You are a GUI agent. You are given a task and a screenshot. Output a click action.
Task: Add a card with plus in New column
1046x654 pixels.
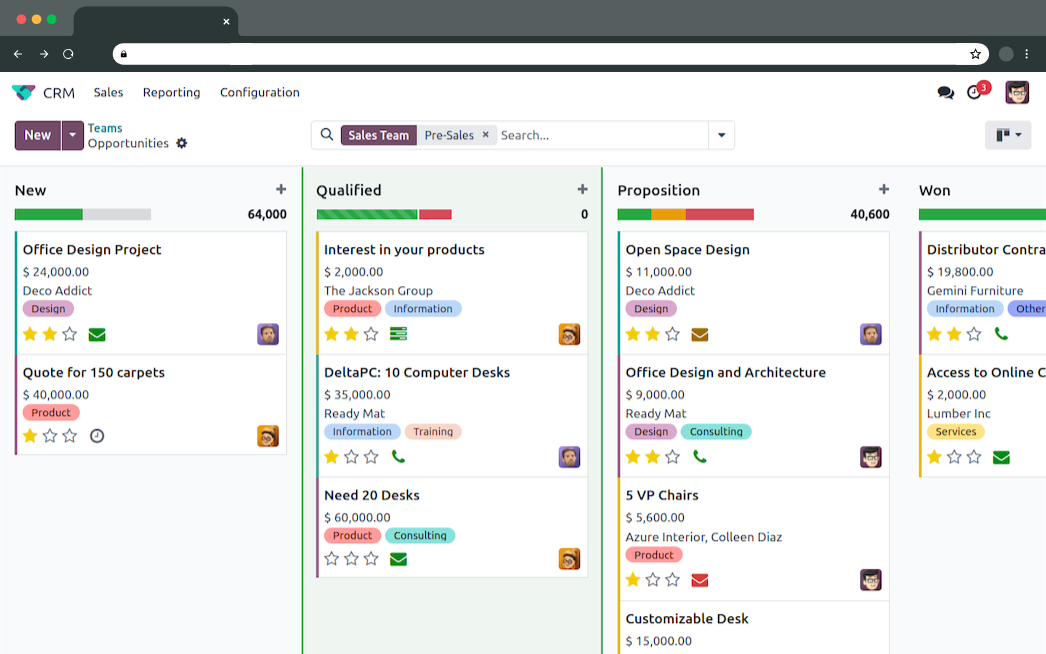coord(281,190)
